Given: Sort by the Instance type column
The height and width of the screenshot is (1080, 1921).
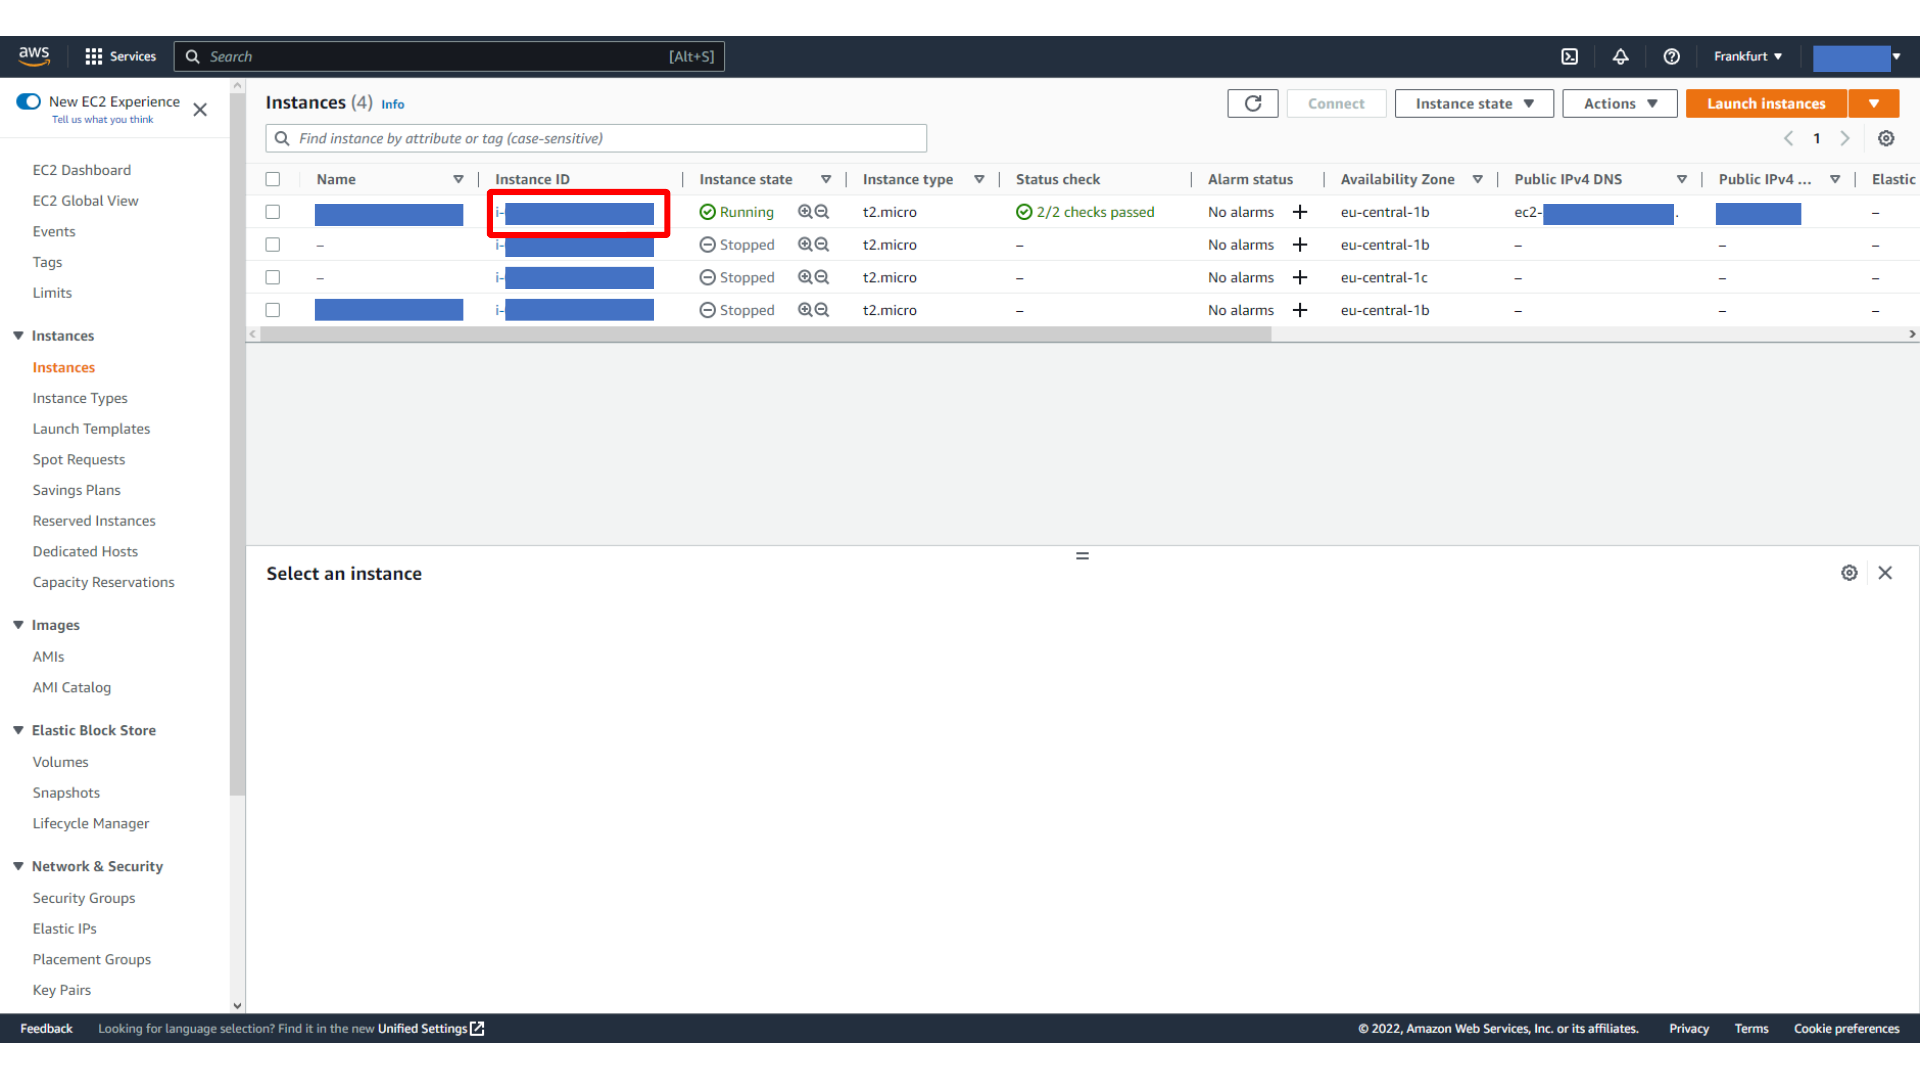Looking at the screenshot, I should click(979, 179).
